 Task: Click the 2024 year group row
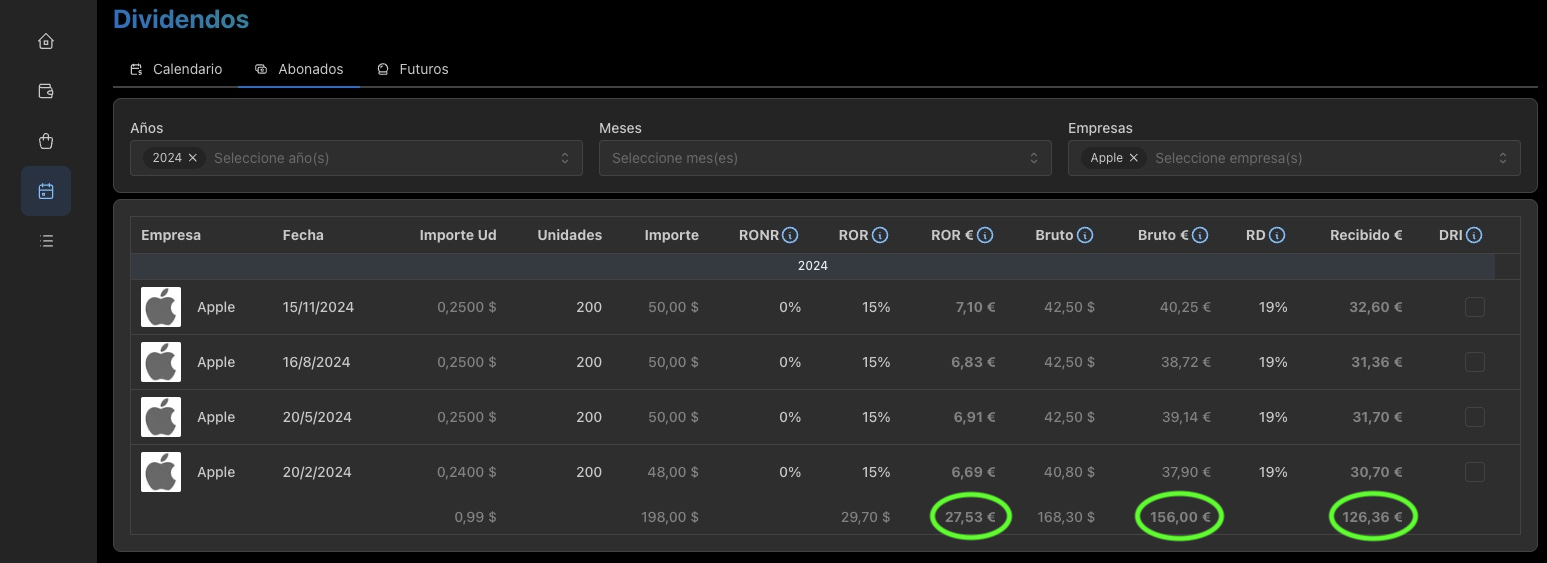click(x=812, y=266)
